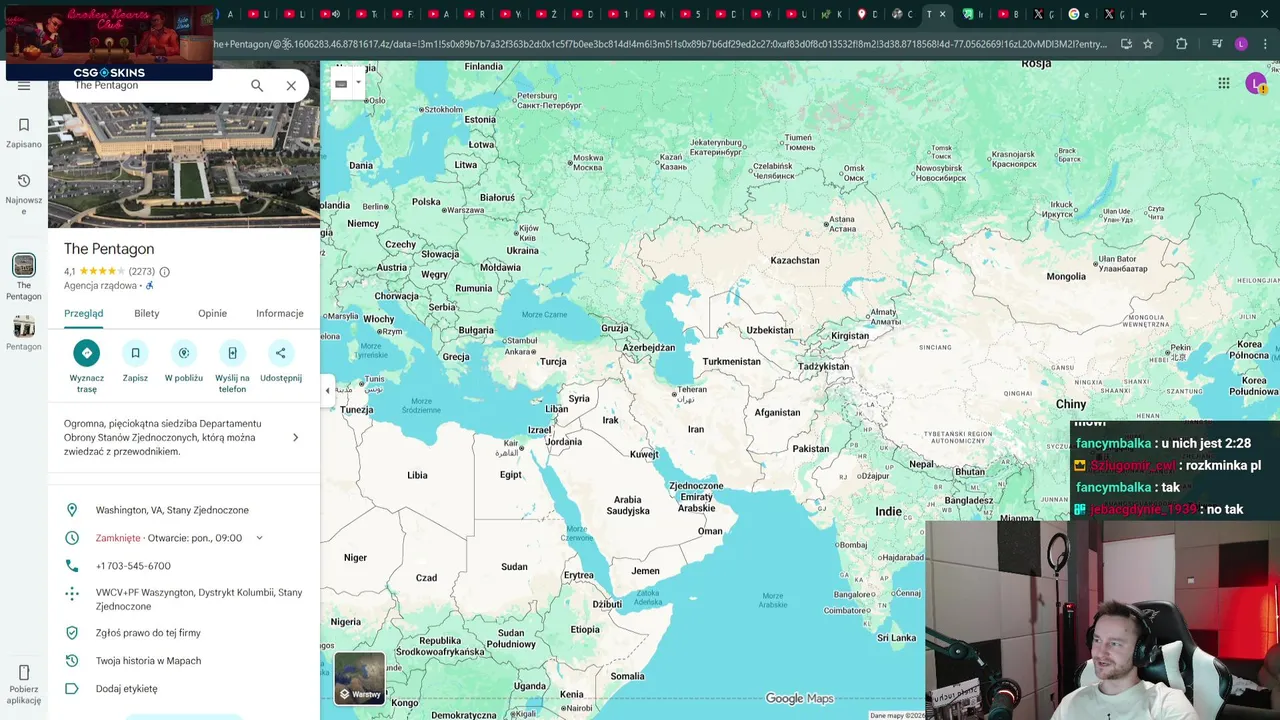Close the active Chrome tab T
The height and width of the screenshot is (720, 1280).
(x=942, y=14)
